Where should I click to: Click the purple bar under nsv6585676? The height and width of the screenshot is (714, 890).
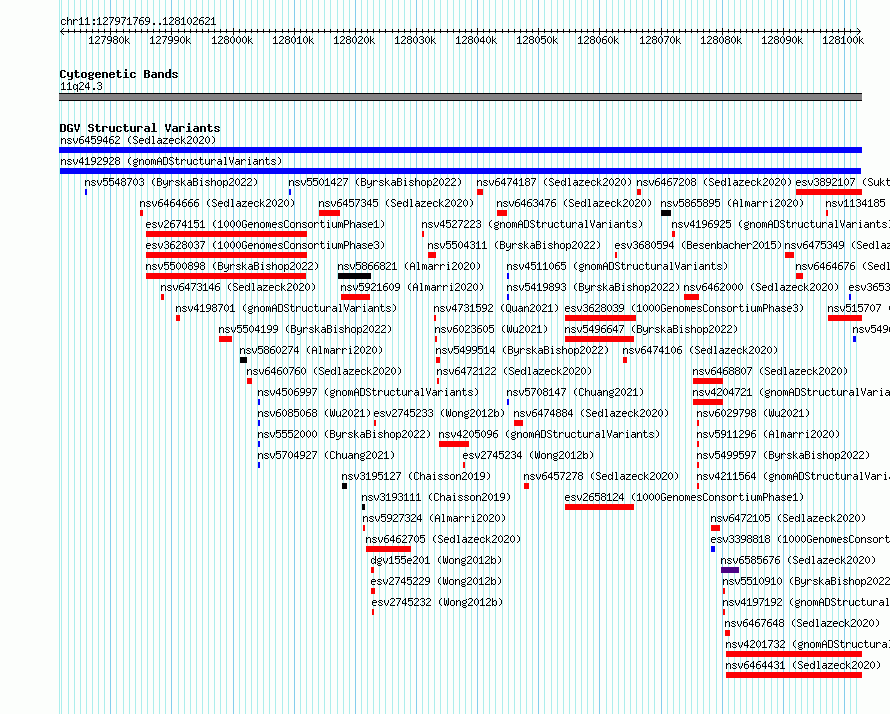[730, 570]
